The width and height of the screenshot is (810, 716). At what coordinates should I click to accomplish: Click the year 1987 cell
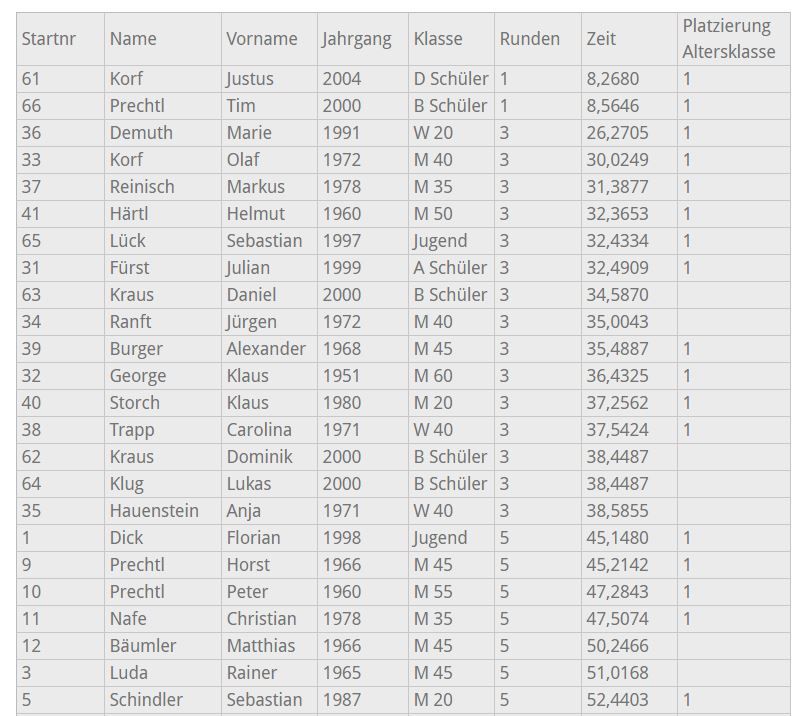(x=342, y=700)
